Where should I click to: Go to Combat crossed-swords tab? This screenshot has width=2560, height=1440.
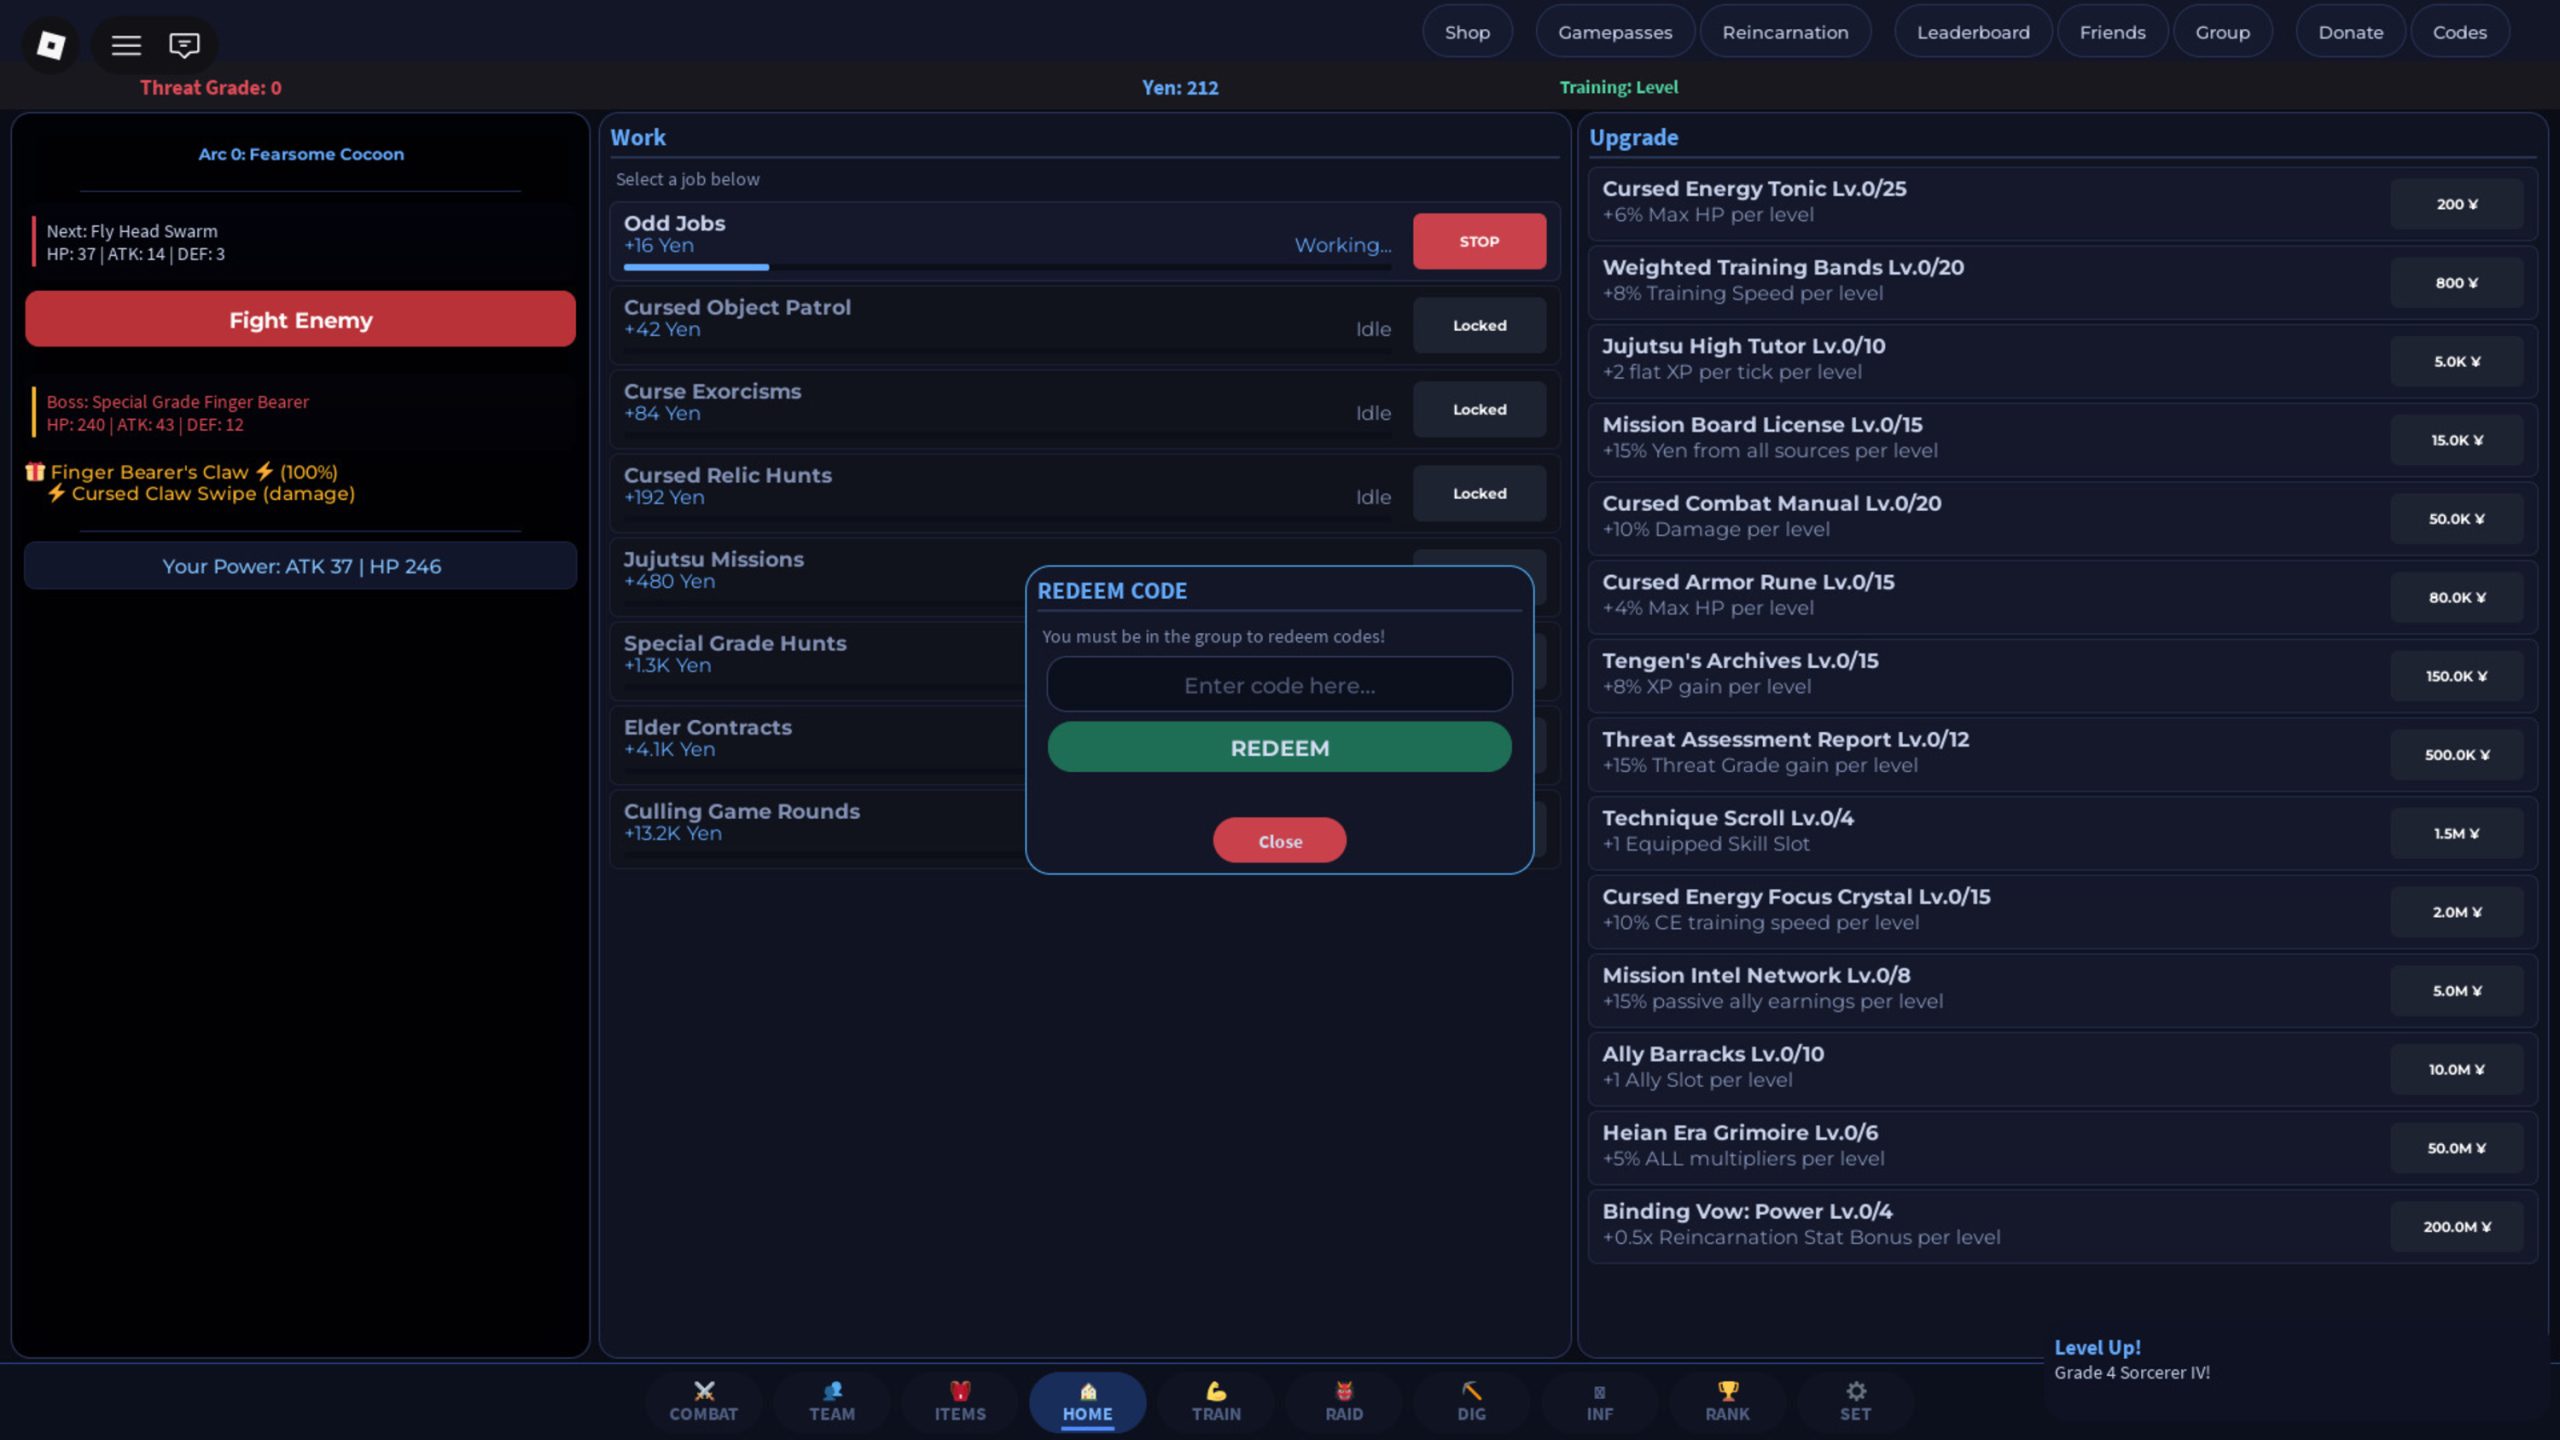(703, 1401)
